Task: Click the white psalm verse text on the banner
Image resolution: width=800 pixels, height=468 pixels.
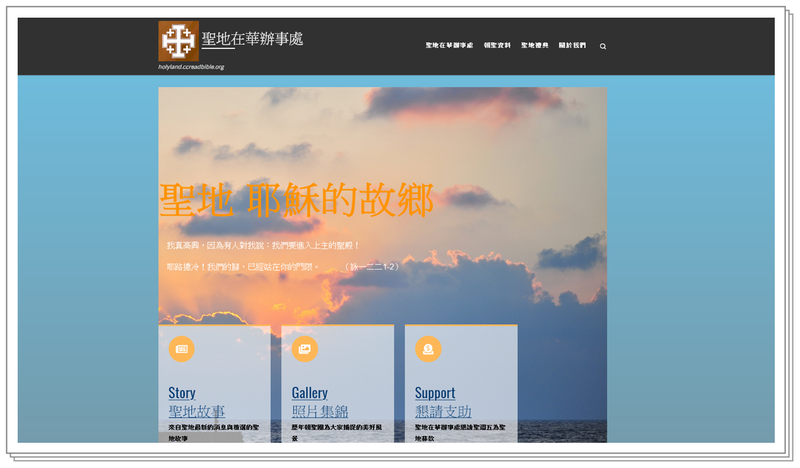Action: [263, 245]
